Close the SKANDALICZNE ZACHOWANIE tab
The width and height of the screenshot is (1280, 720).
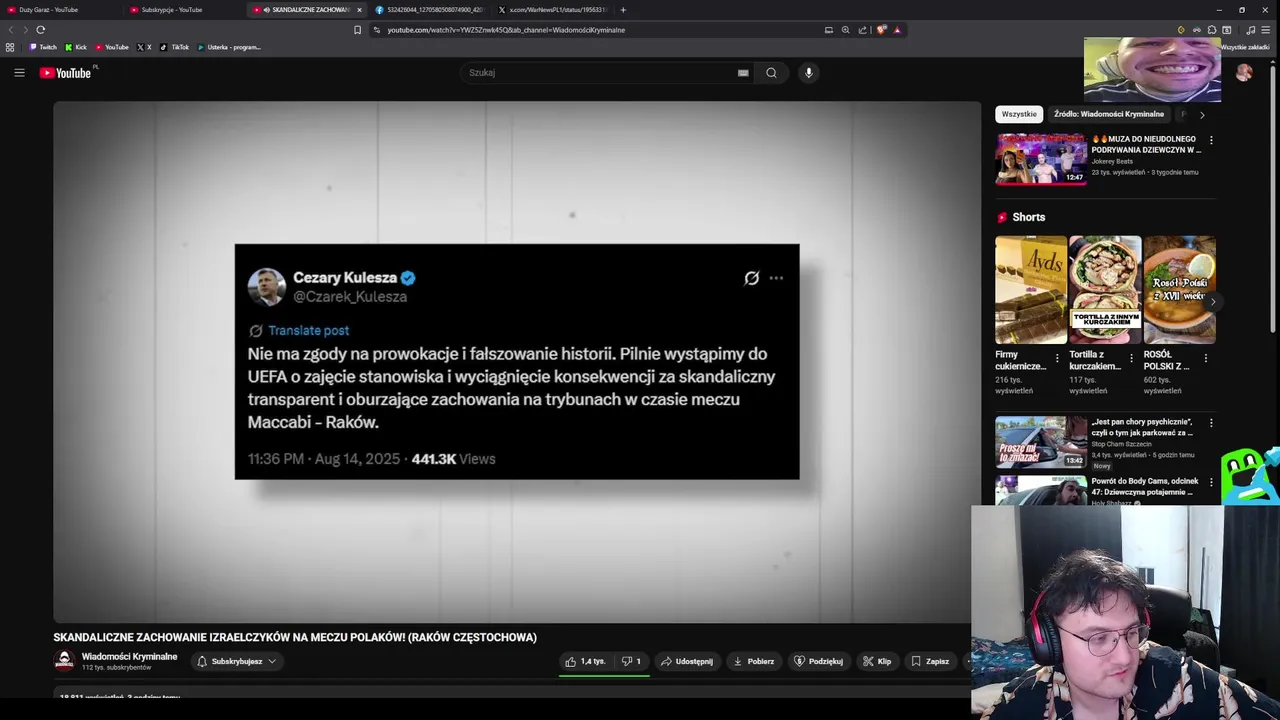coord(359,10)
